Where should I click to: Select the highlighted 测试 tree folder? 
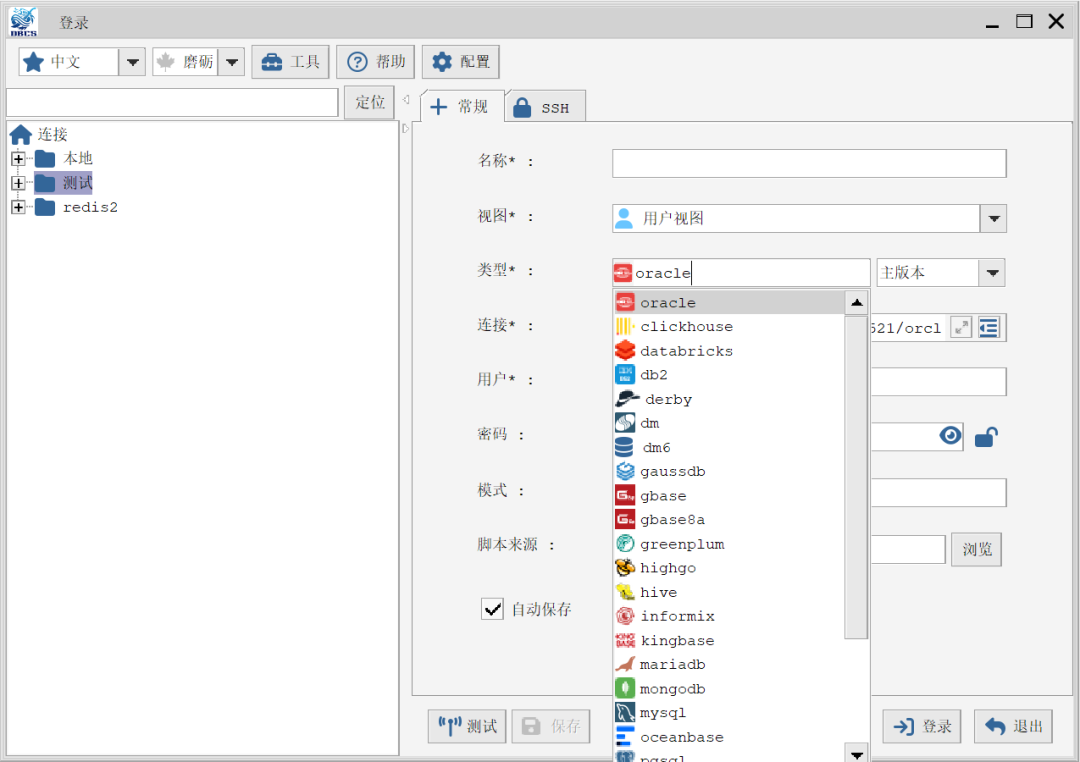point(63,183)
